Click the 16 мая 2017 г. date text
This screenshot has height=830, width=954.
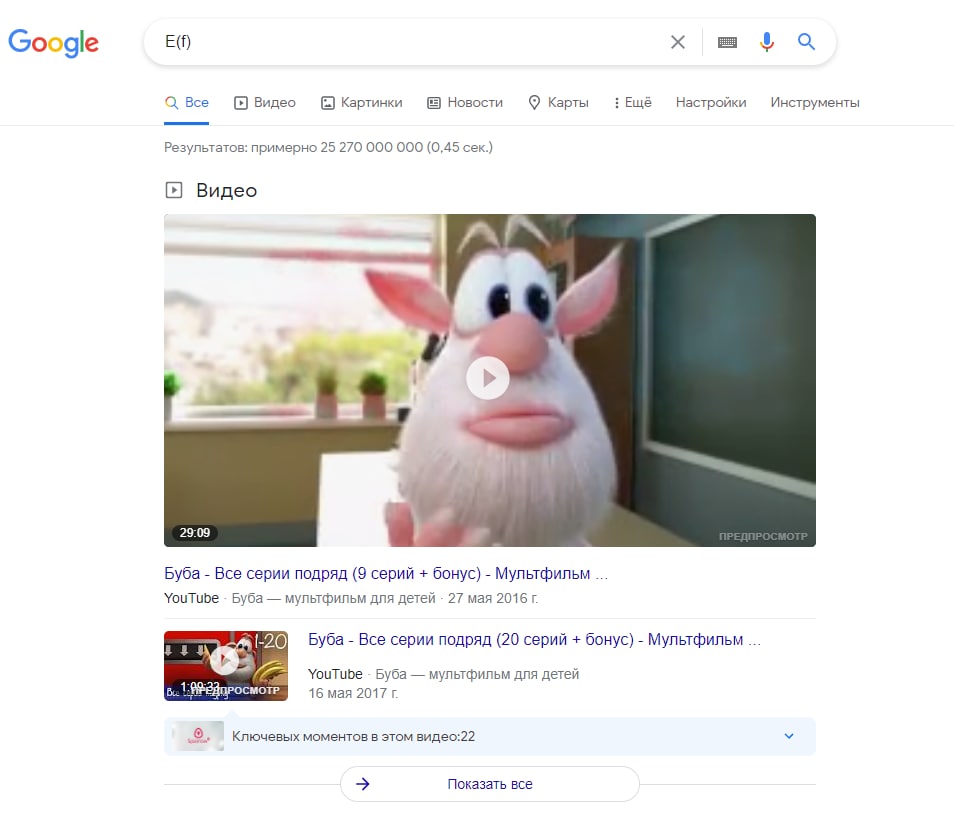click(x=353, y=693)
